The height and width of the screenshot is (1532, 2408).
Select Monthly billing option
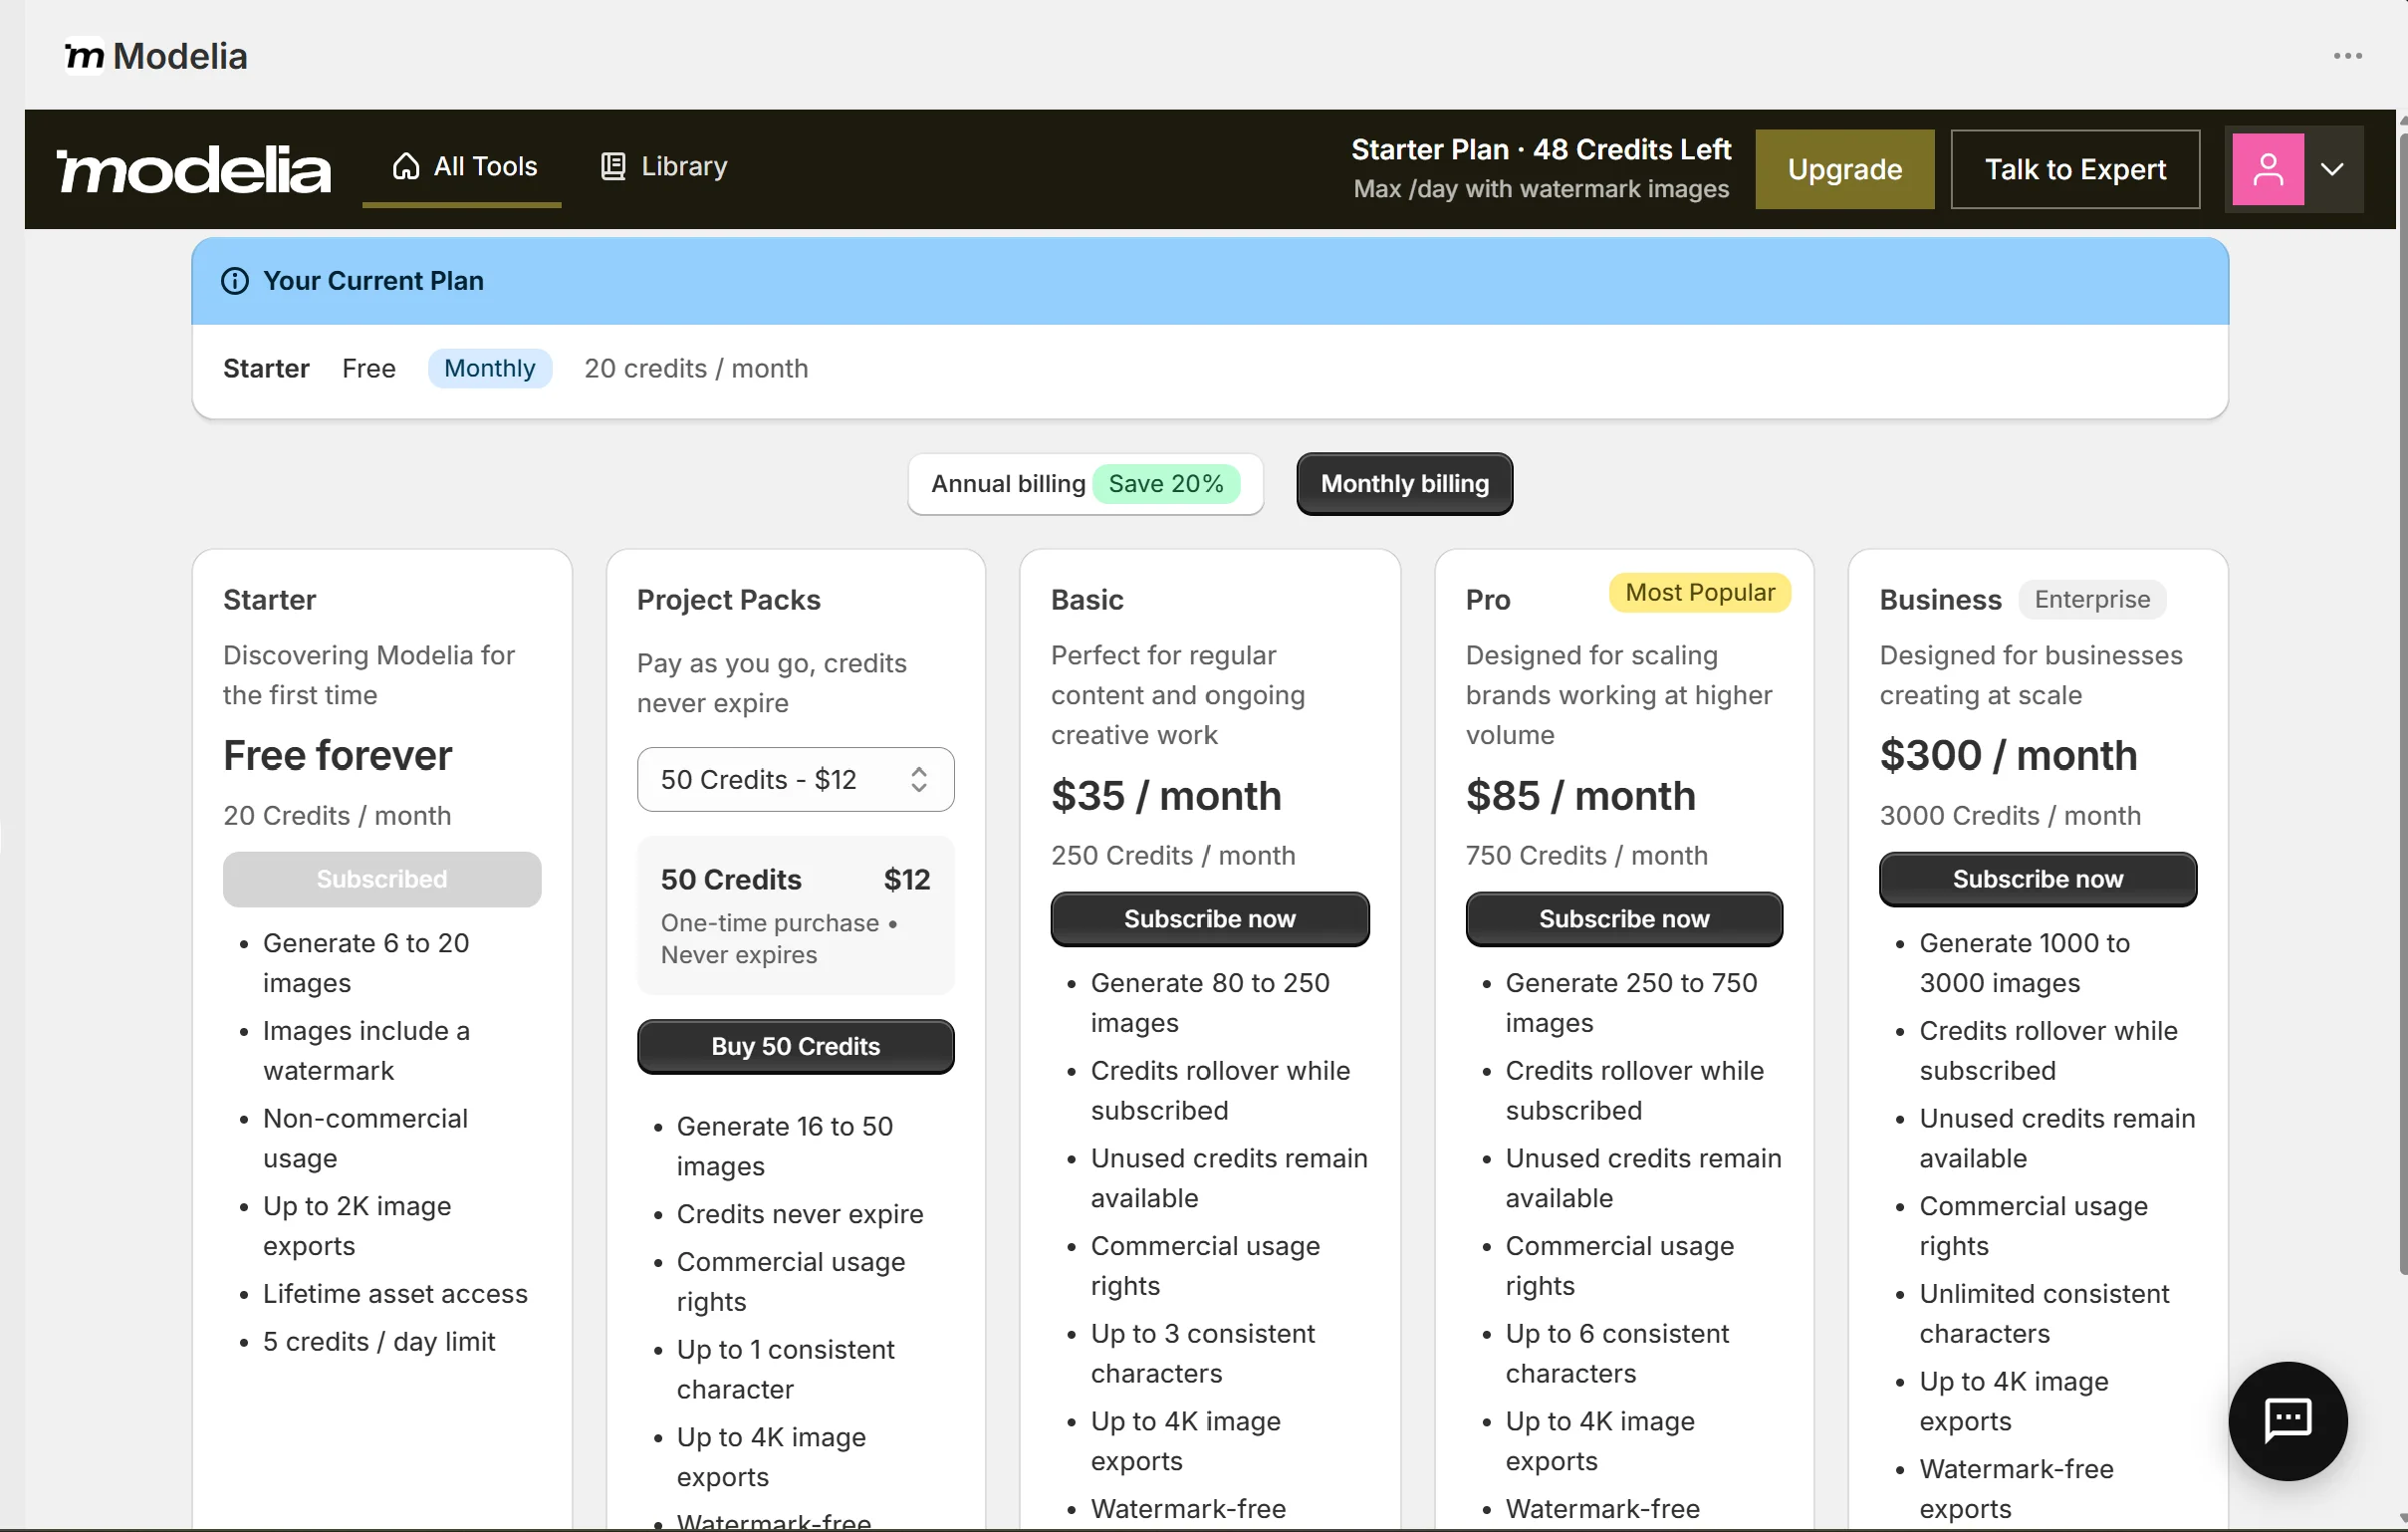click(x=1404, y=484)
